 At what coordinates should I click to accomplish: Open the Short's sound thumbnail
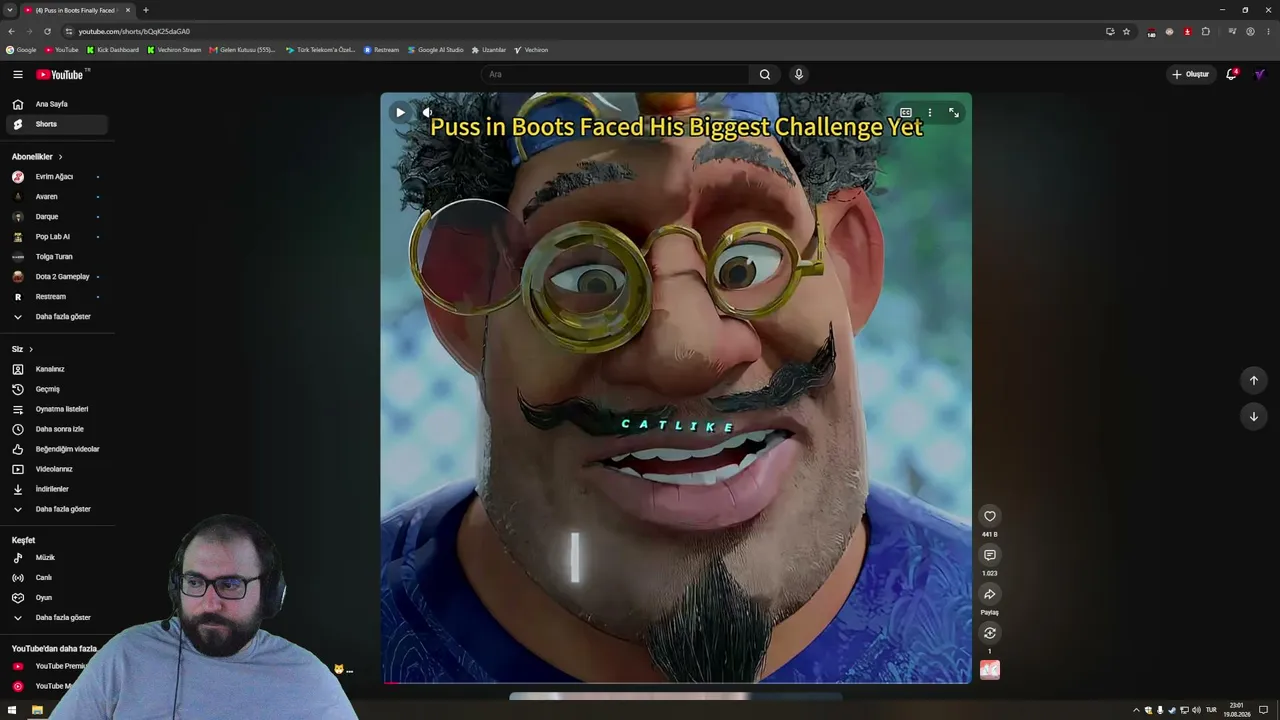(990, 670)
